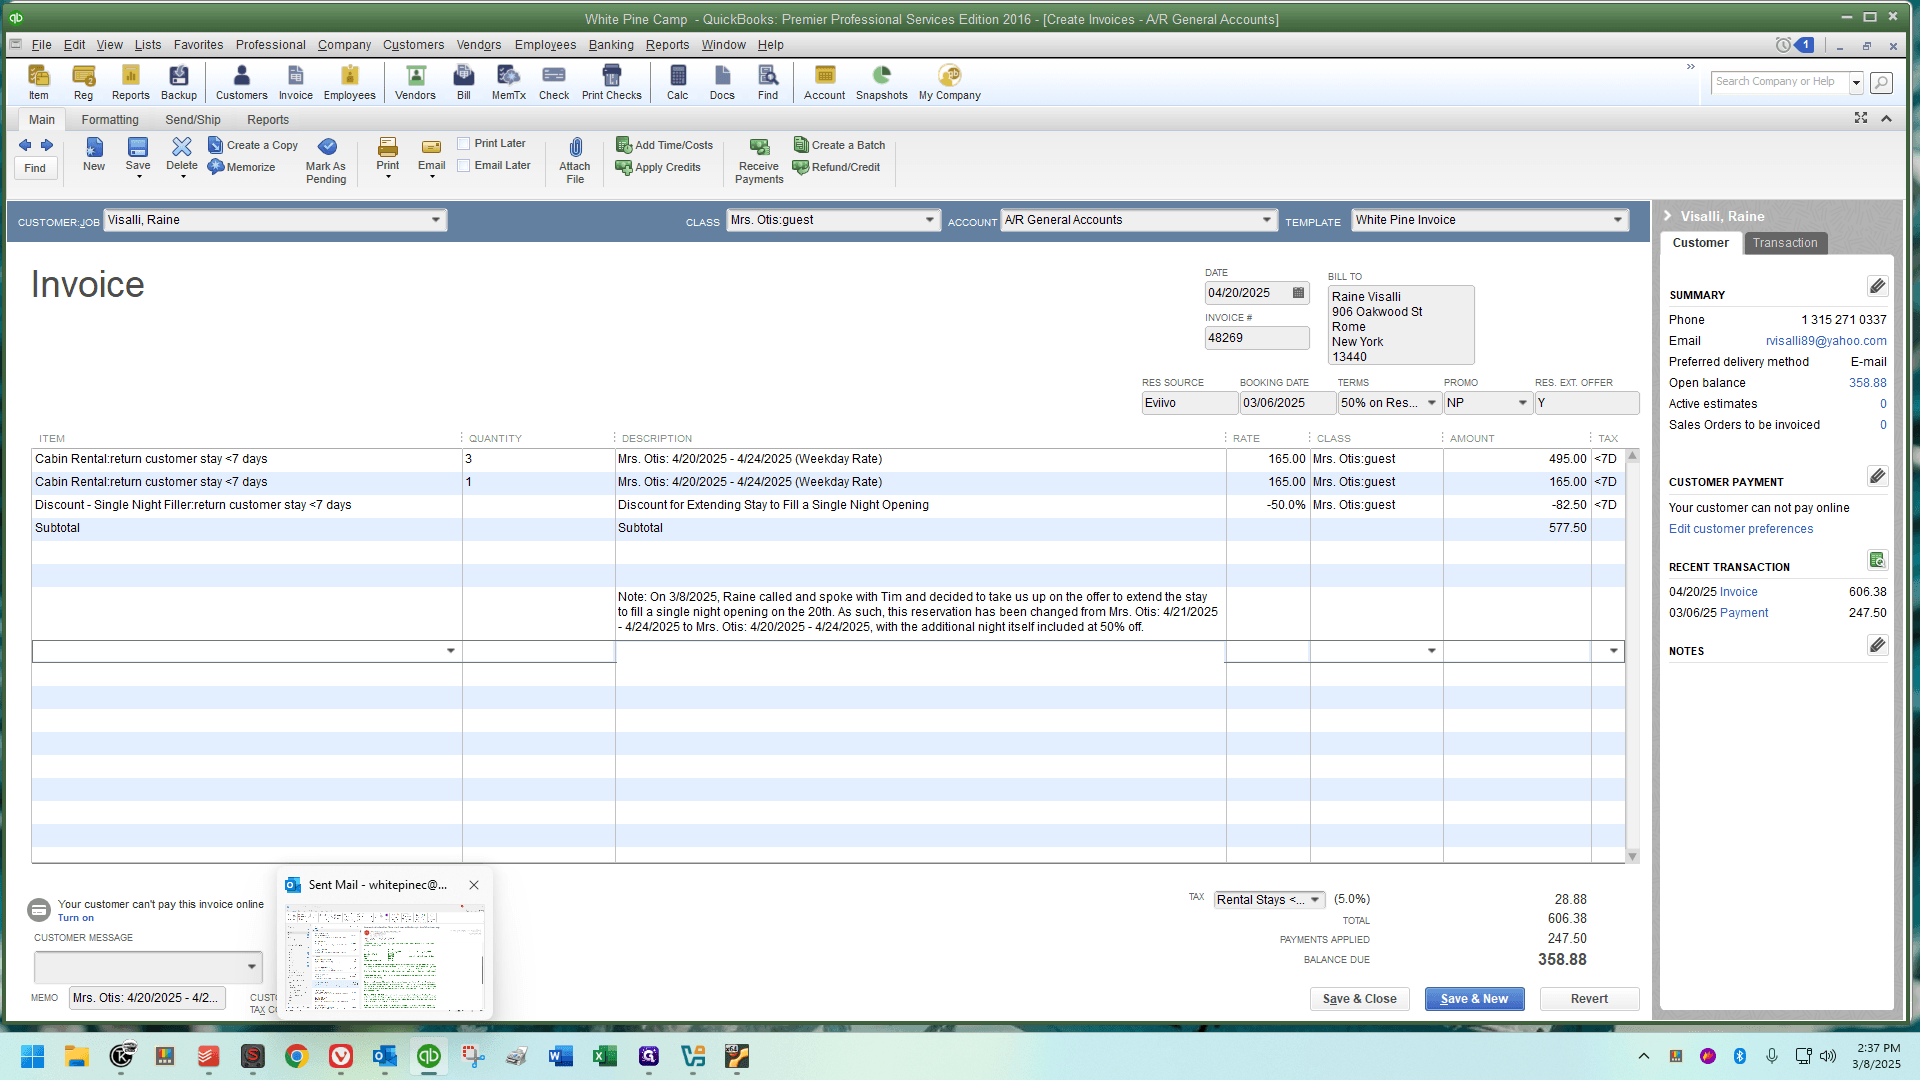Expand the Class dropdown
The image size is (1920, 1080).
930,220
